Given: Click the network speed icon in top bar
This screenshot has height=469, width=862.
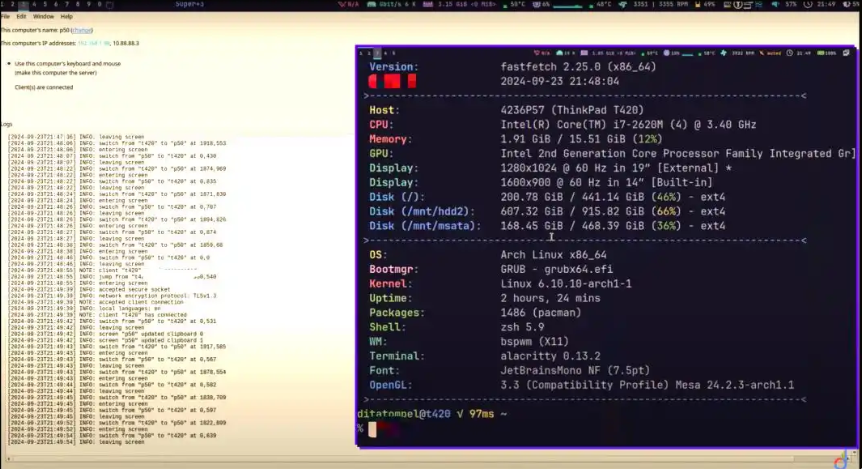Looking at the screenshot, I should click(372, 4).
